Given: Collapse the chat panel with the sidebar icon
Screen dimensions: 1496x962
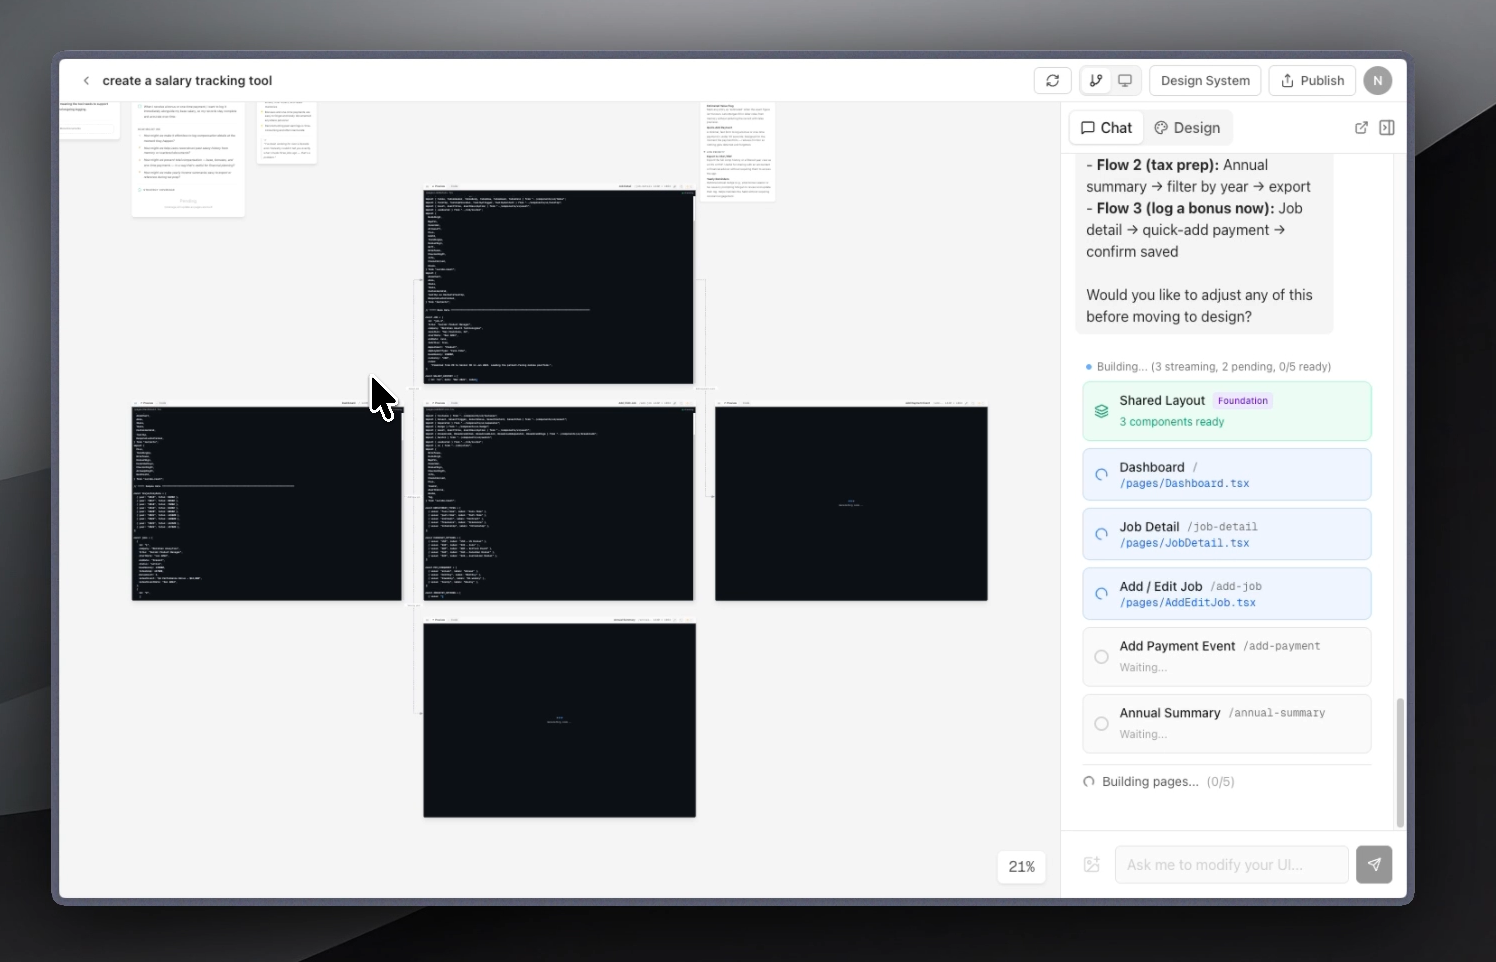Looking at the screenshot, I should click(1387, 127).
